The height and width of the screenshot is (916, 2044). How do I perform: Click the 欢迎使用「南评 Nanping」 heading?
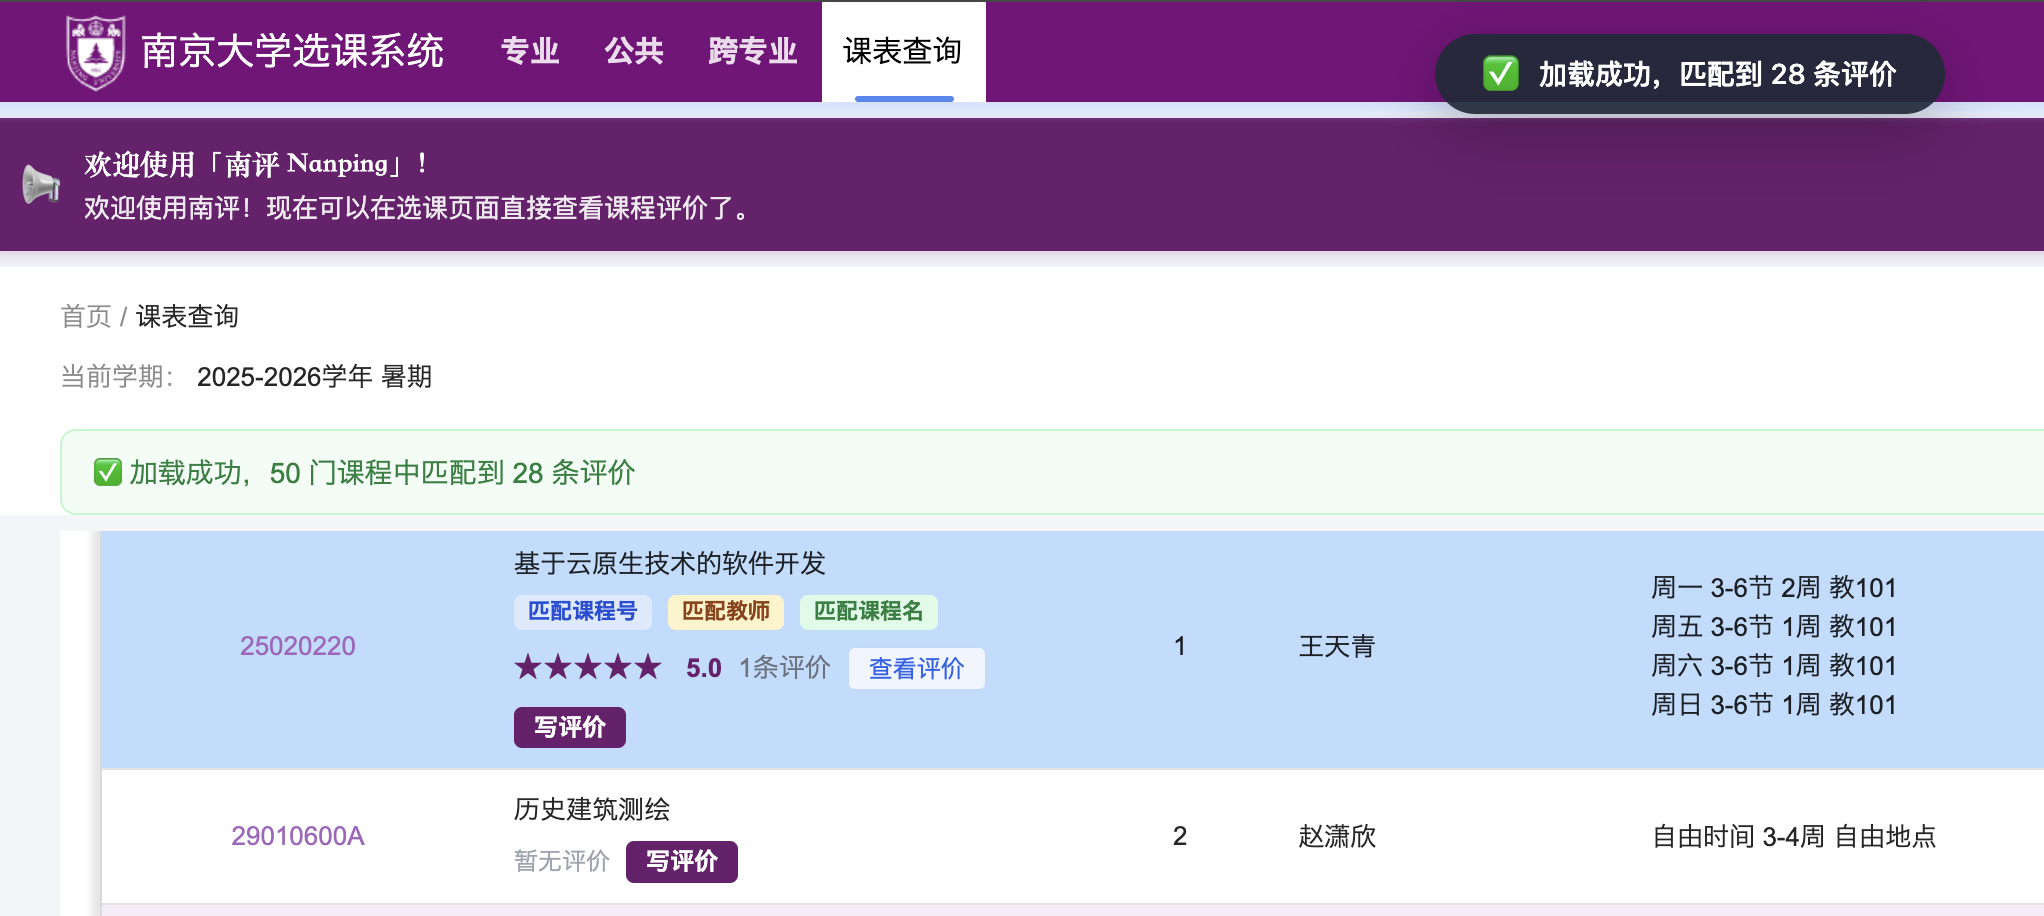tap(256, 163)
